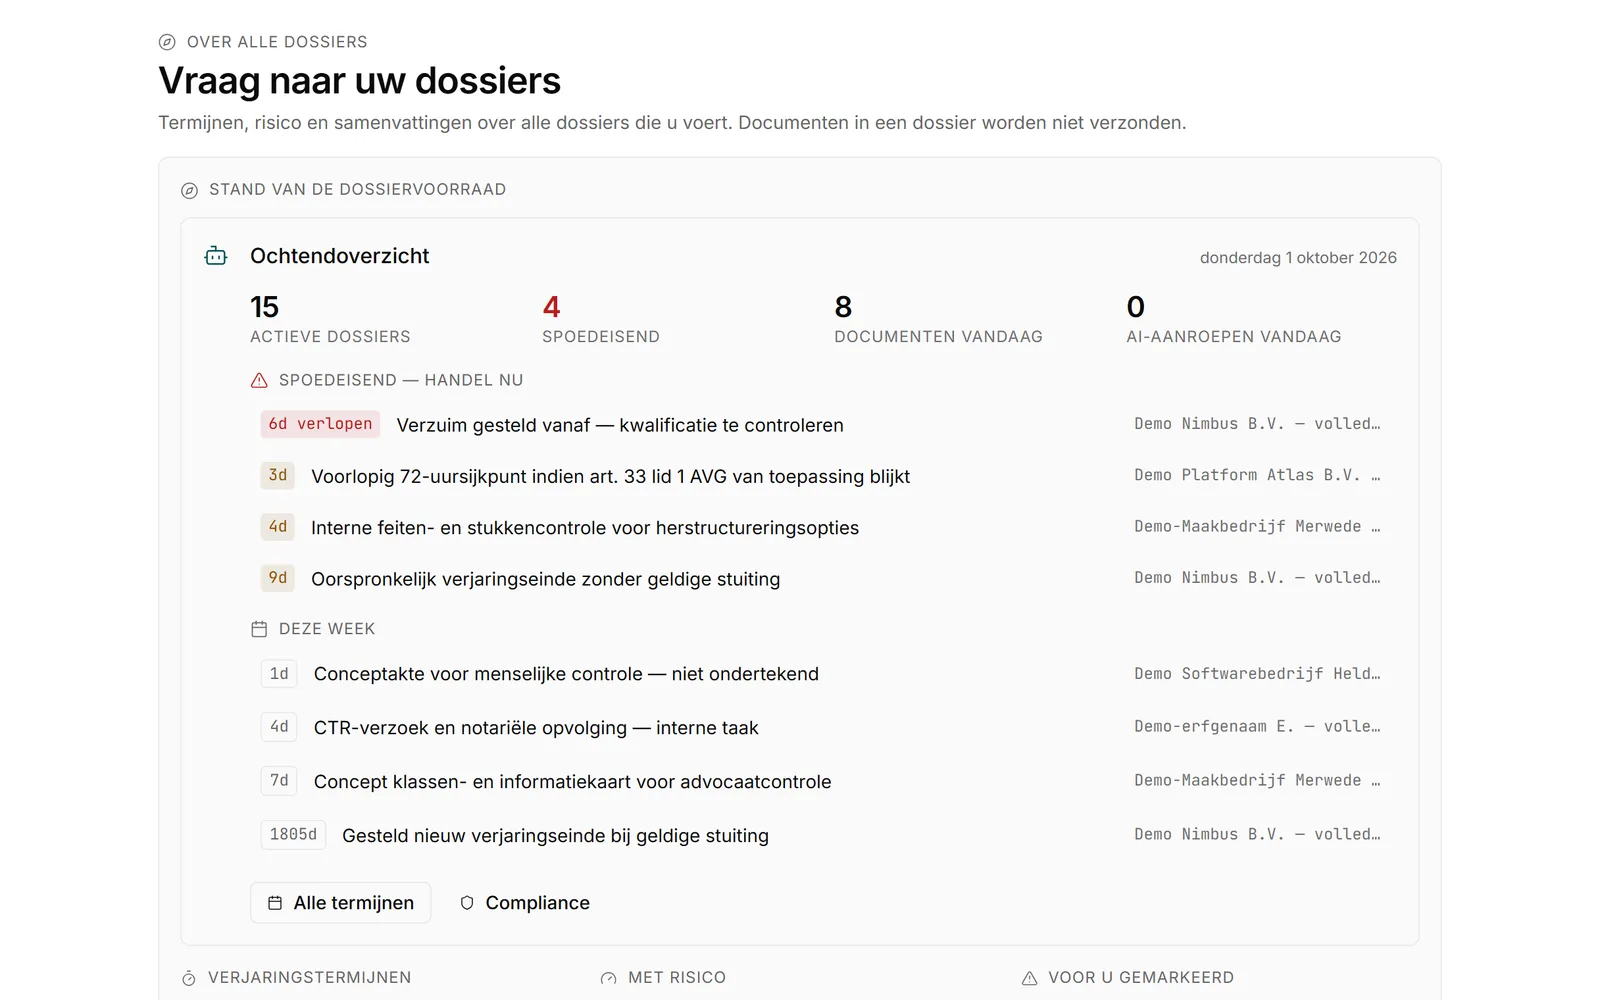Image resolution: width=1600 pixels, height=1000 pixels.
Task: Open Voorlopig 72-uursijkpunt AVG deadline
Action: pyautogui.click(x=820, y=476)
